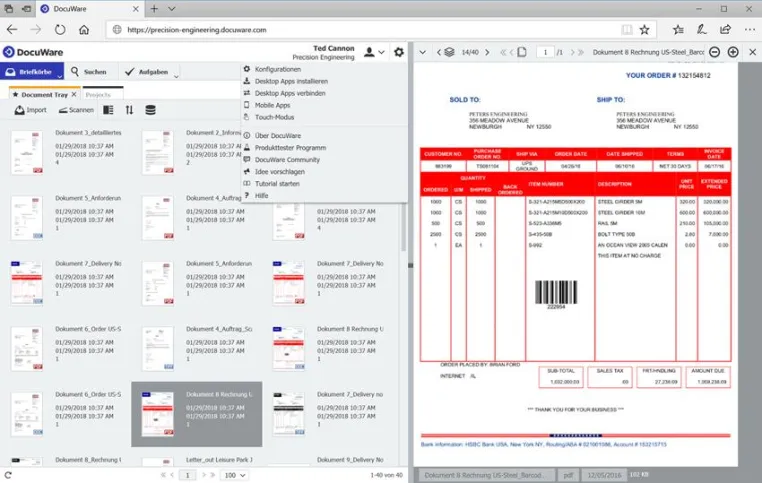Switch the tray list view layout icon
Viewport: 762px width, 483px height.
coord(108,110)
